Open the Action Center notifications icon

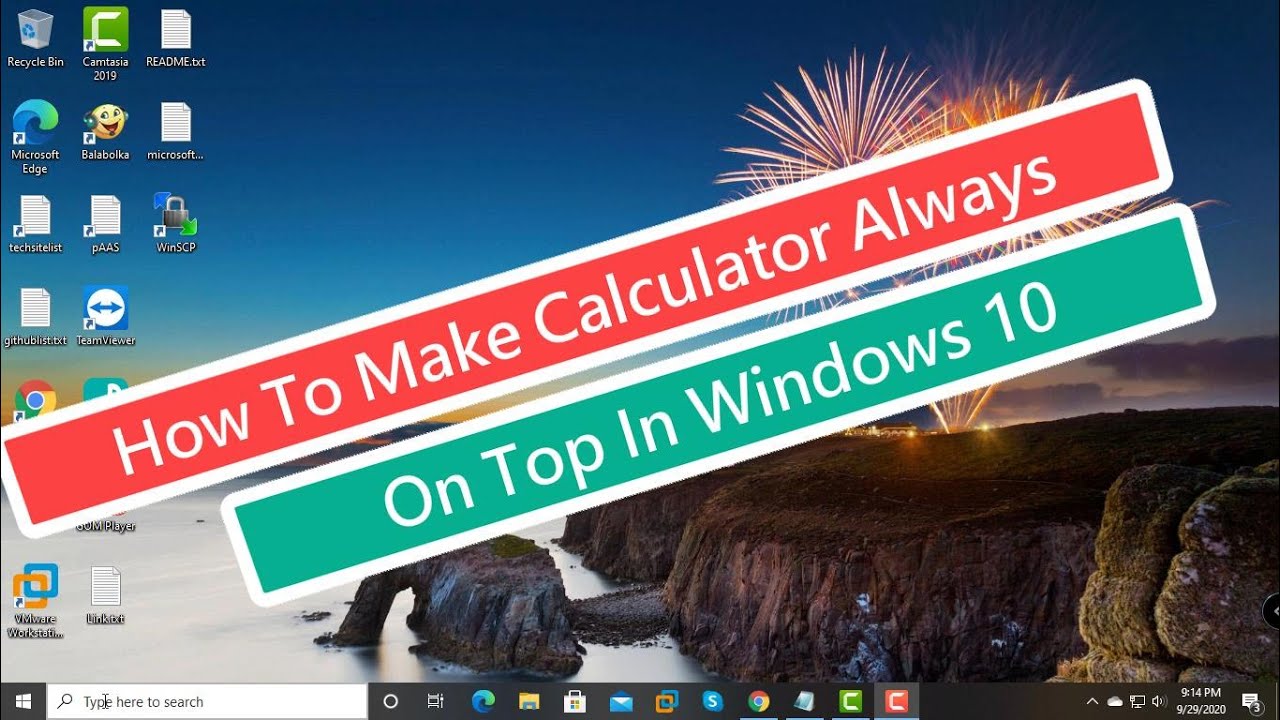[1251, 702]
